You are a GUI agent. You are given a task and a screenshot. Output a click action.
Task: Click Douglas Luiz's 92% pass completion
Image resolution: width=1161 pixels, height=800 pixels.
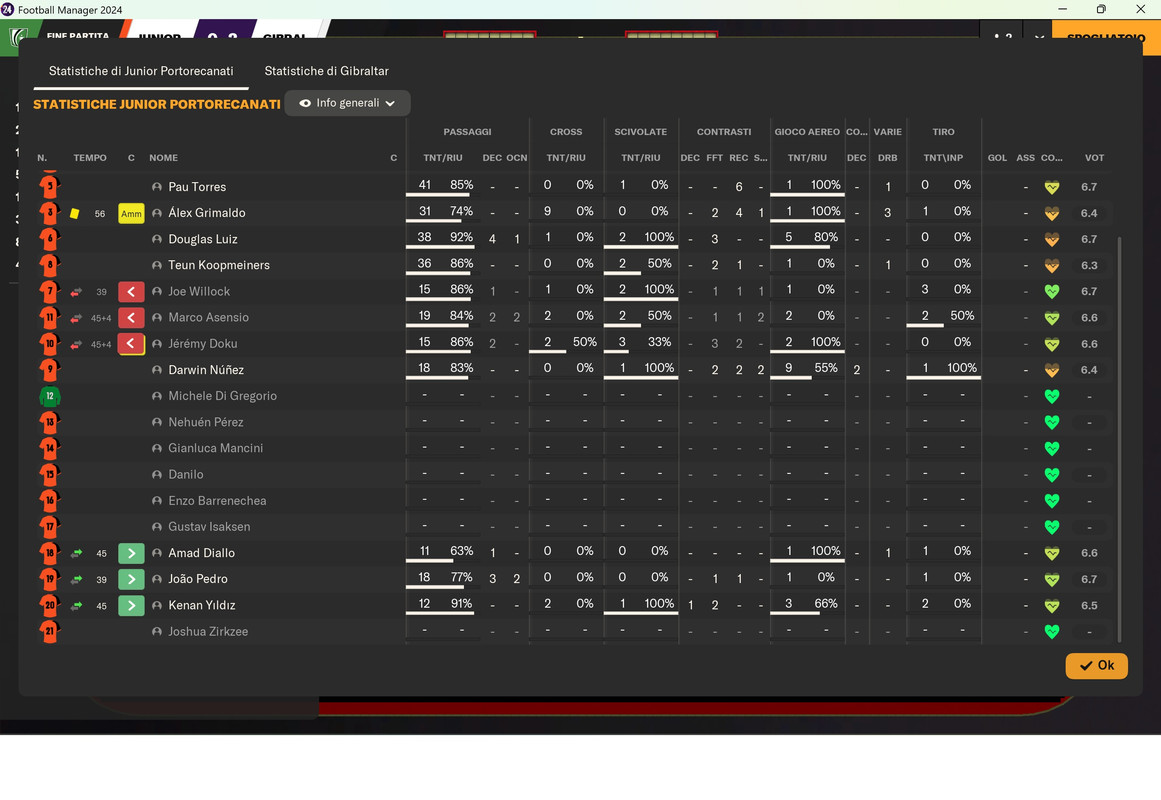pos(461,237)
